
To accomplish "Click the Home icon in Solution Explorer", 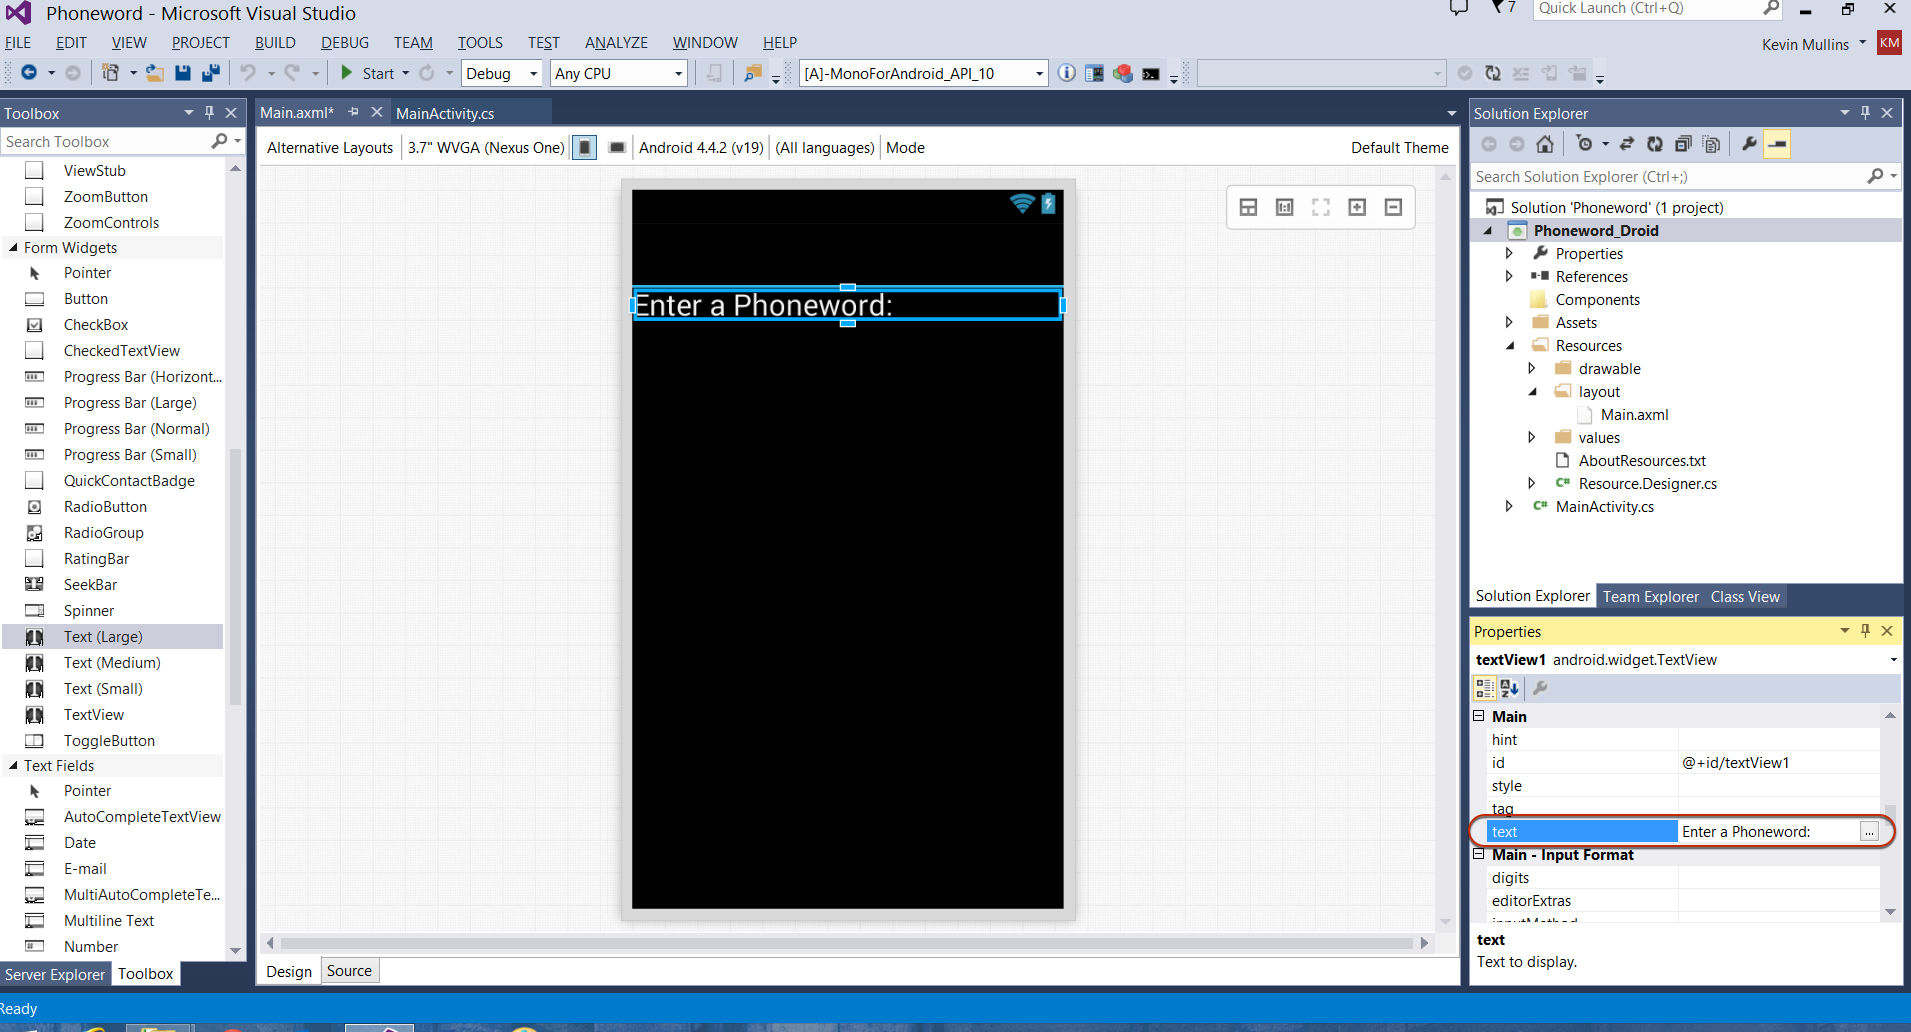I will 1545,144.
